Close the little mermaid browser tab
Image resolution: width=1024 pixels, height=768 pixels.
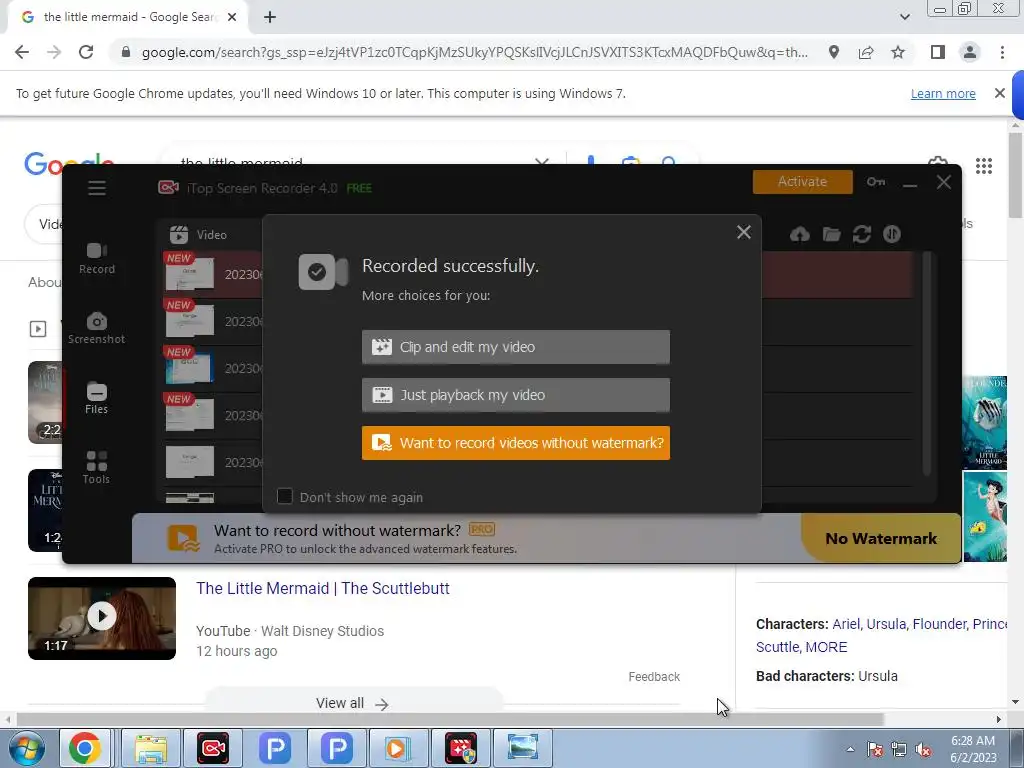pyautogui.click(x=232, y=17)
